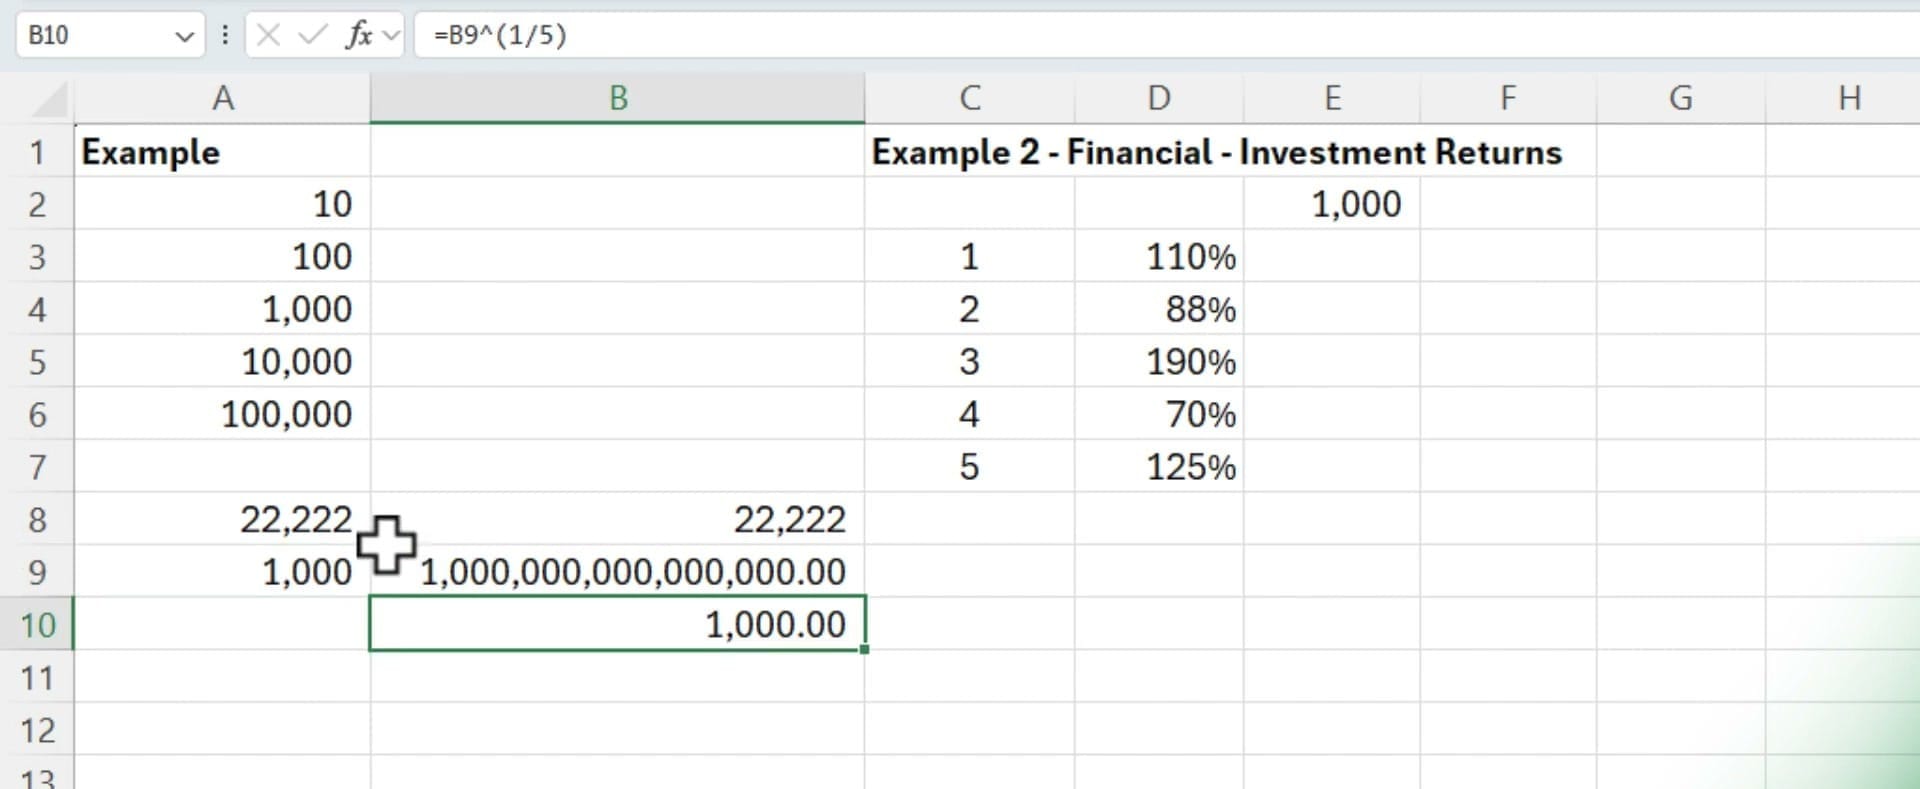
Task: Click cell B8 showing 22,222
Action: pos(618,520)
